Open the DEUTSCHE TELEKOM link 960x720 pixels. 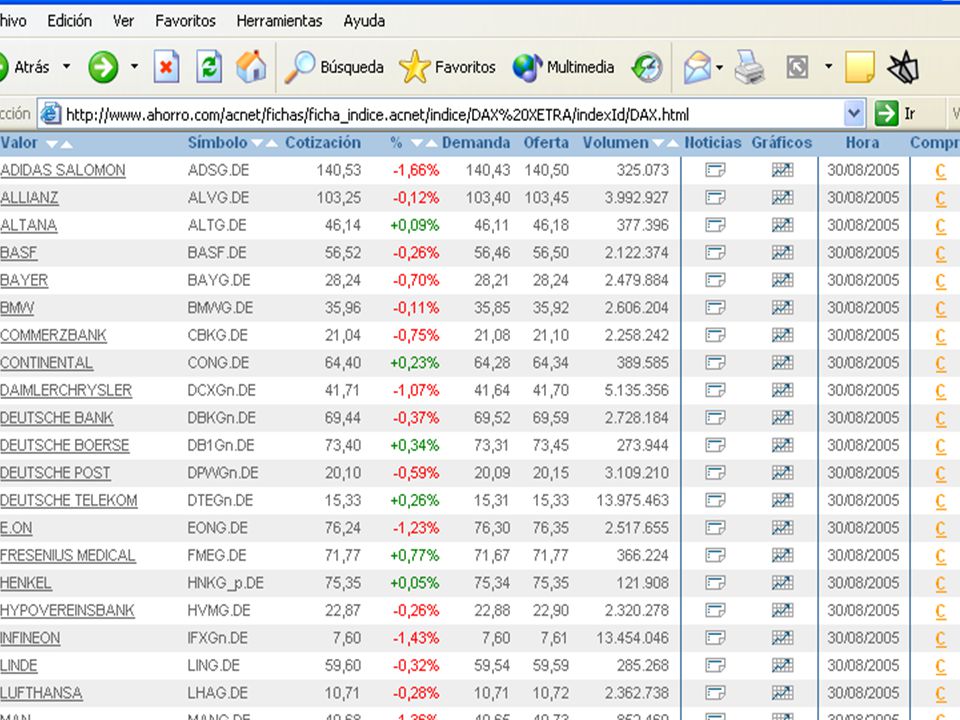(69, 501)
